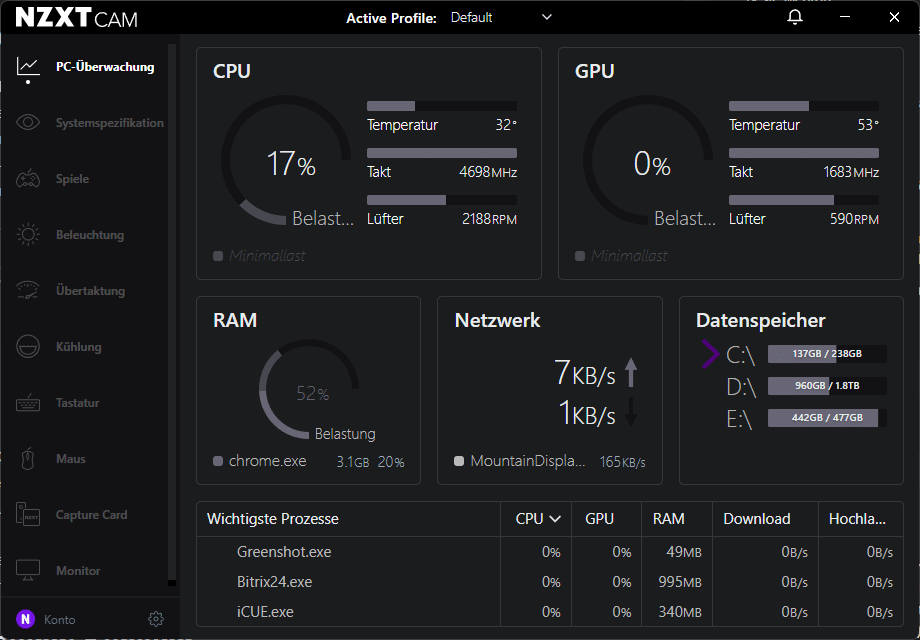Click the Systemspezifikation eye icon
Screen dimensions: 920x640
point(28,123)
